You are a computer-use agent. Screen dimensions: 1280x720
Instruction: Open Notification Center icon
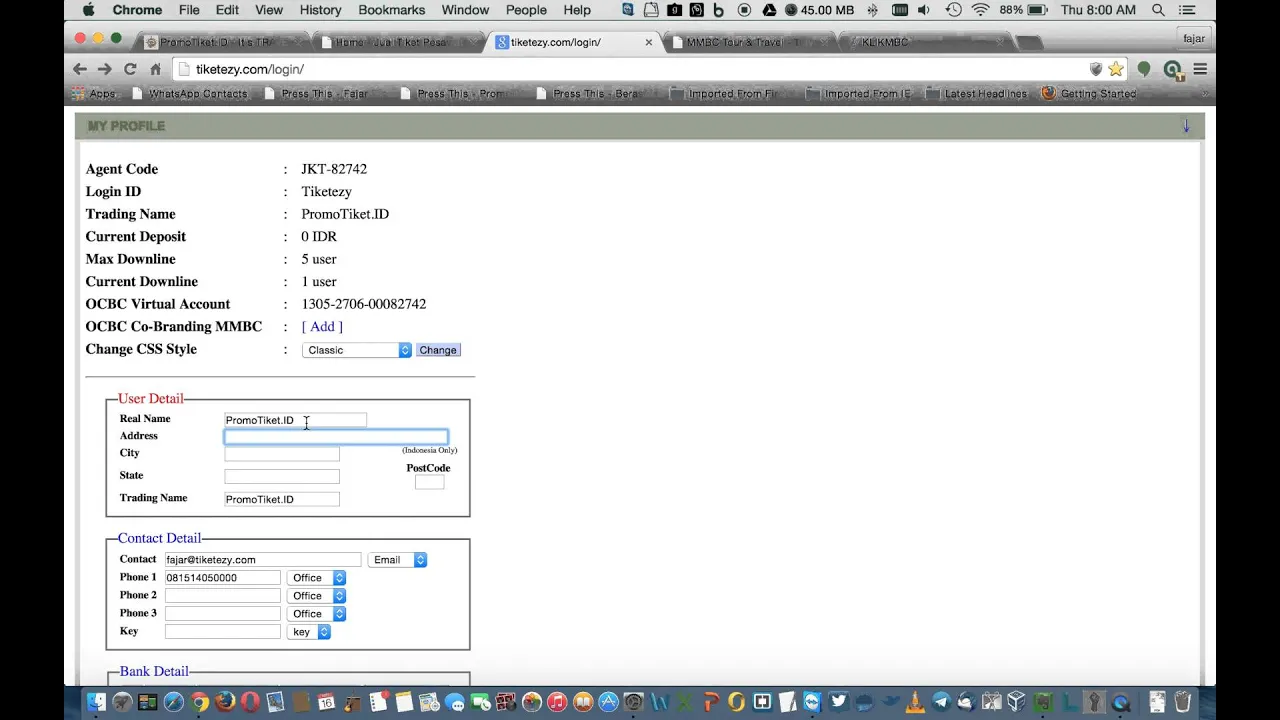click(x=1186, y=10)
